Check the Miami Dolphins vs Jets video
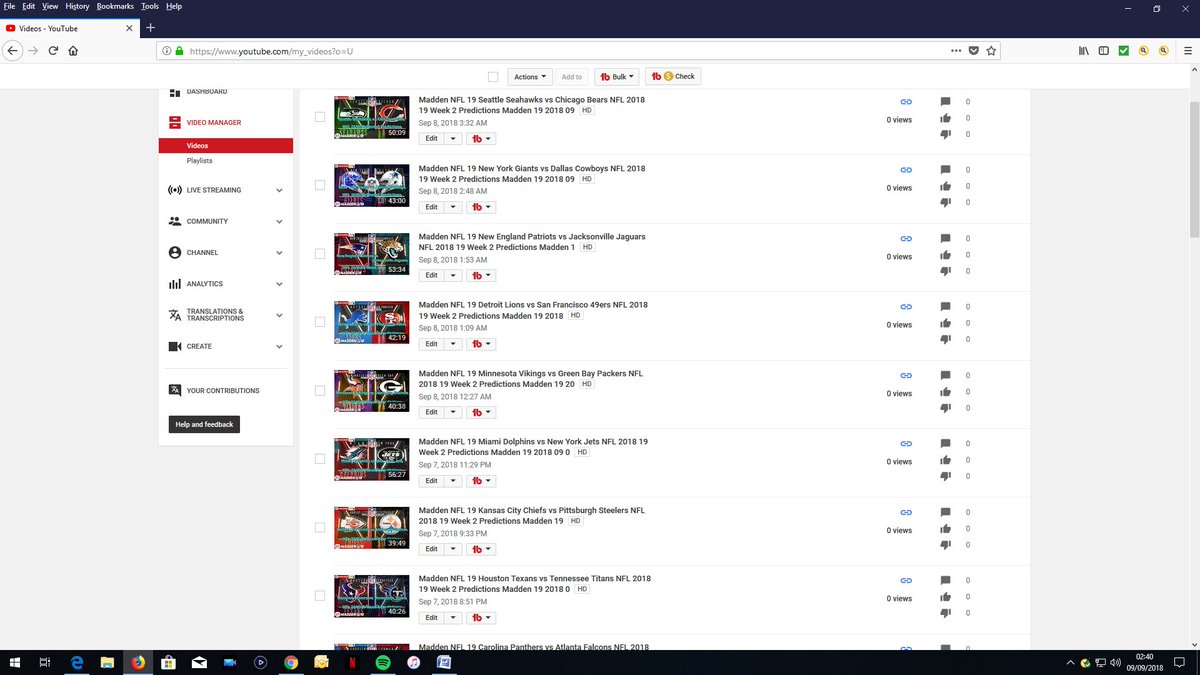Viewport: 1200px width, 675px height. pyautogui.click(x=320, y=459)
